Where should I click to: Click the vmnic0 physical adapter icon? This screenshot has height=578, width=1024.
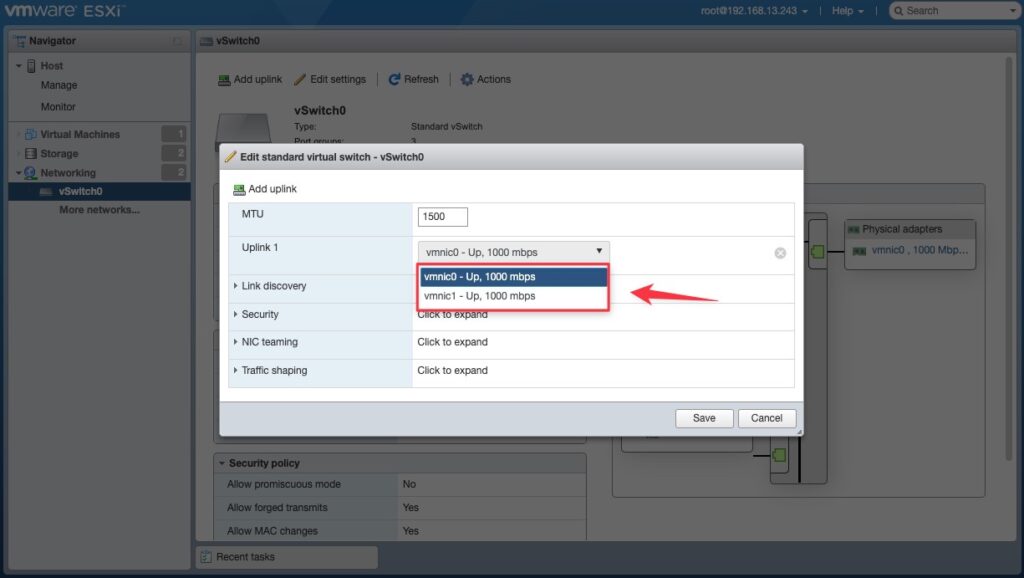pos(859,251)
